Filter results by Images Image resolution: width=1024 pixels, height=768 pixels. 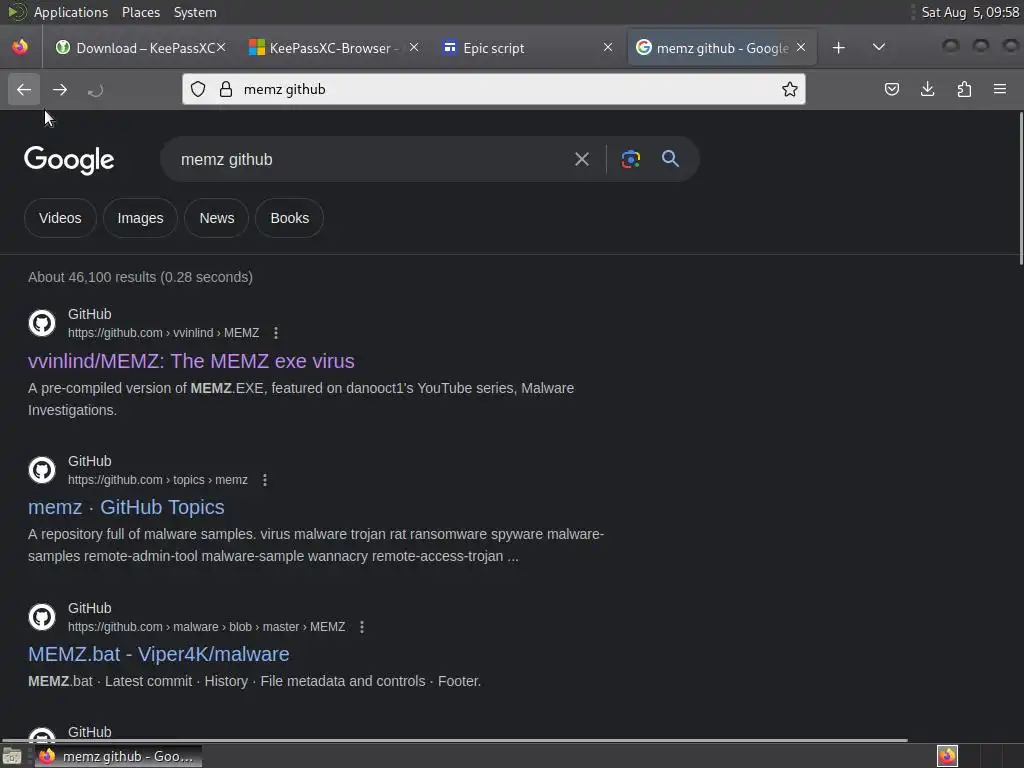pyautogui.click(x=140, y=218)
